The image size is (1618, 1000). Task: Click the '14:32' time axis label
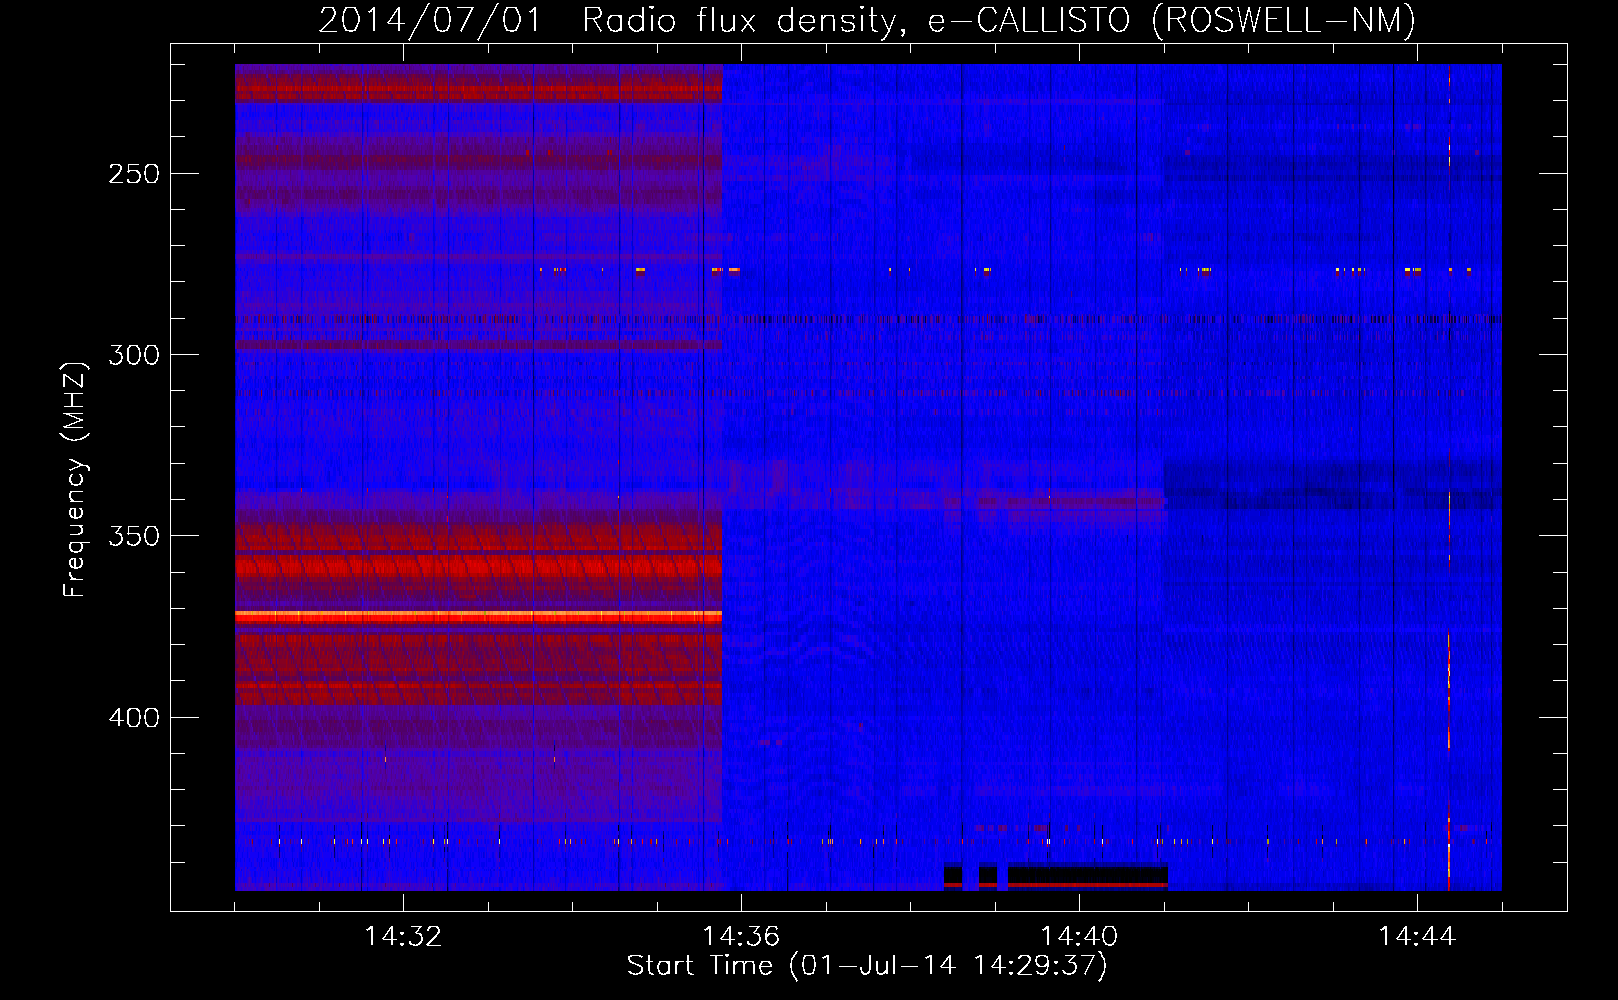[x=403, y=937]
